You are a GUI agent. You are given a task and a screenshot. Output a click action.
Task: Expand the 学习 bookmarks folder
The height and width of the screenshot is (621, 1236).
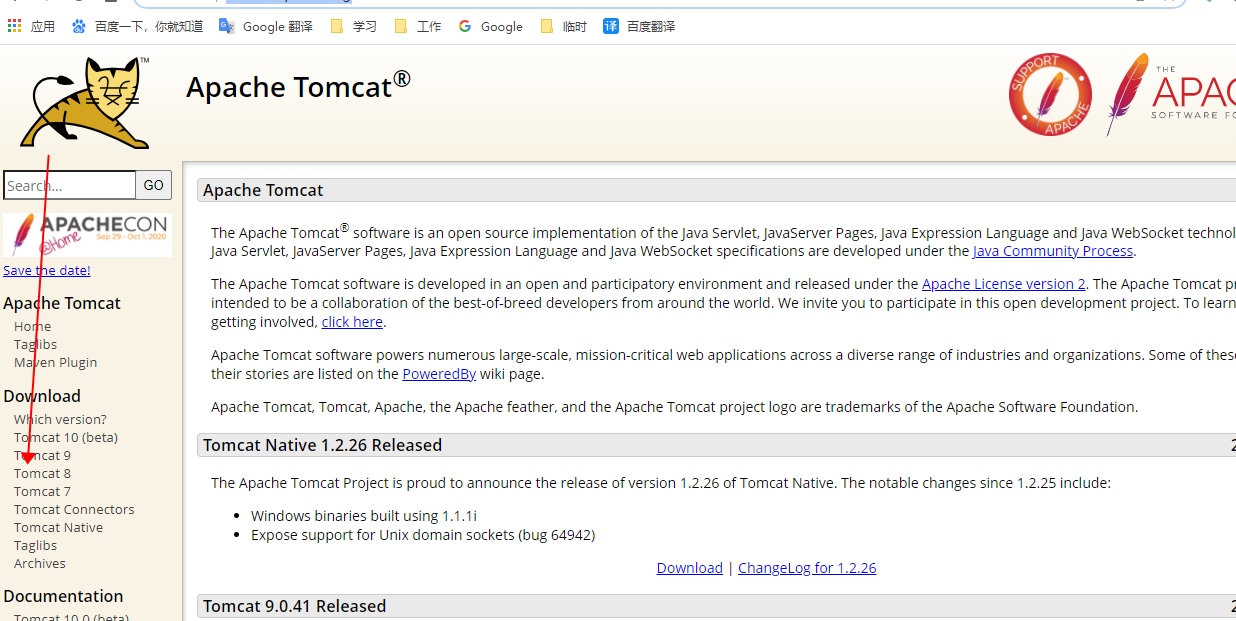click(353, 26)
